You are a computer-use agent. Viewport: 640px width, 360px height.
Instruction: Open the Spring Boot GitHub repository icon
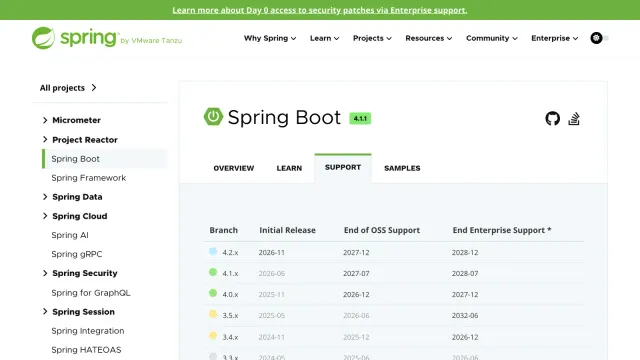[552, 119]
